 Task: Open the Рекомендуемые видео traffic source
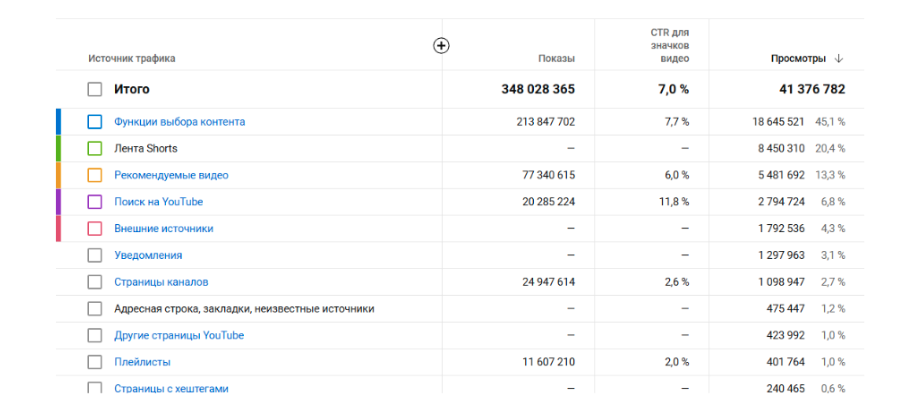(171, 175)
